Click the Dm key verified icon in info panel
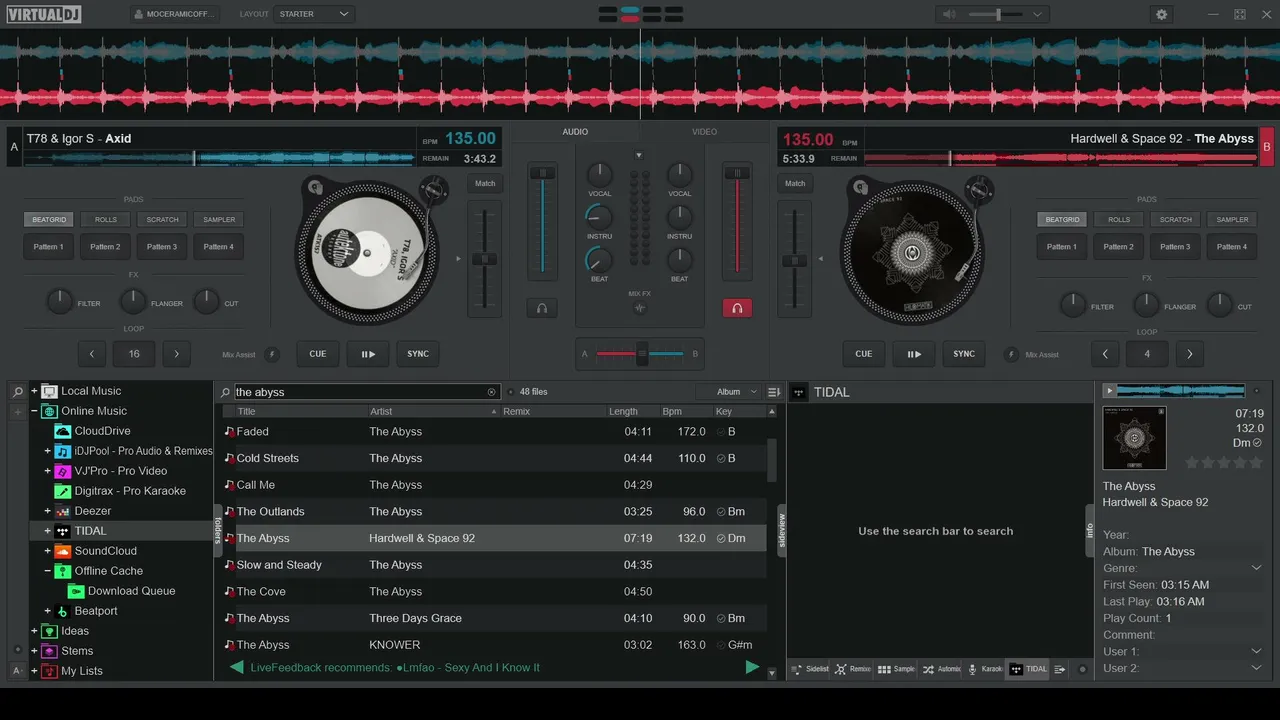1280x720 pixels. click(1257, 443)
